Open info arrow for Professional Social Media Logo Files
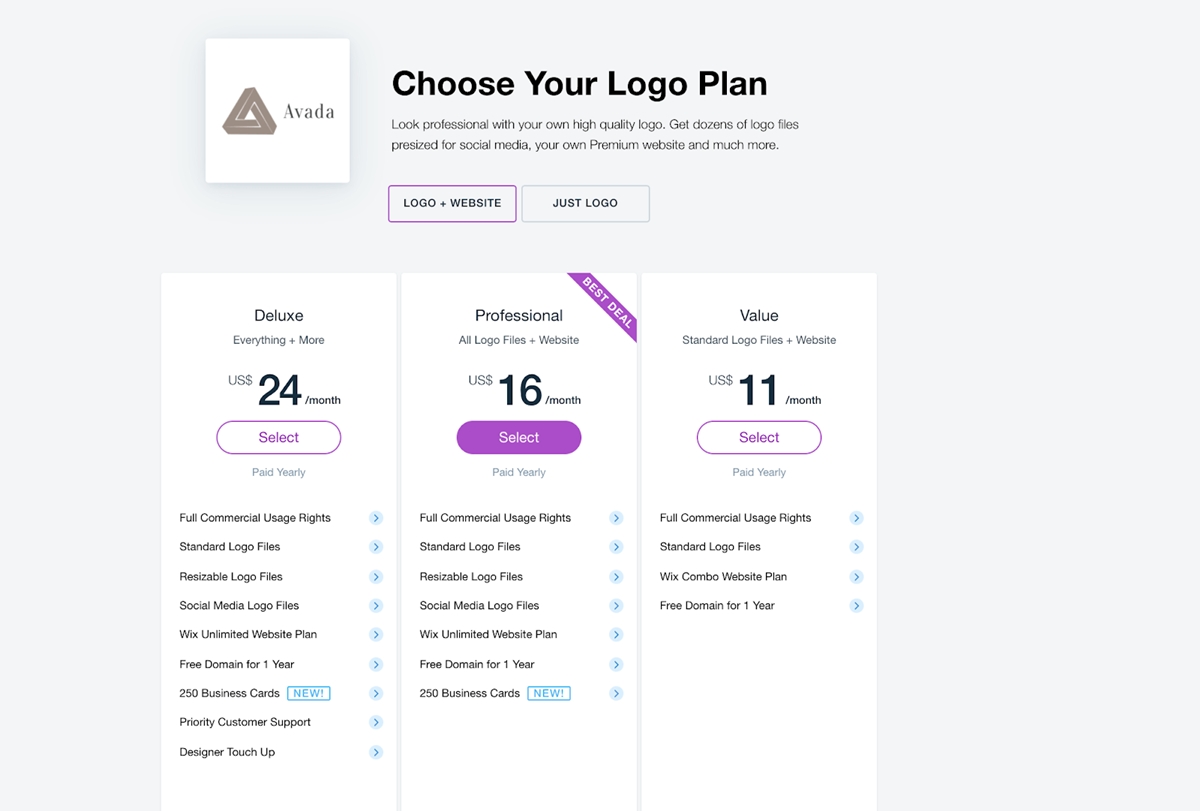 [616, 606]
